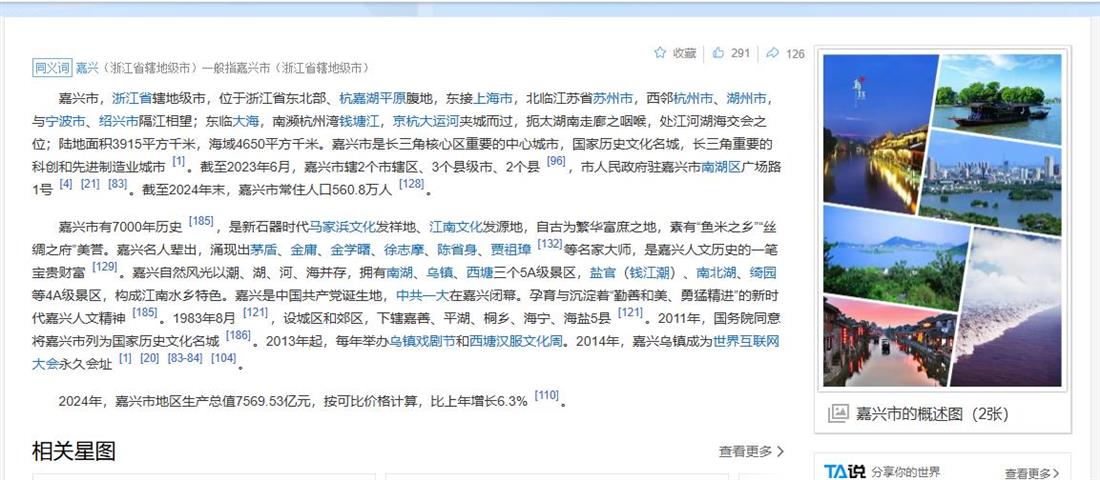The image size is (1100, 480).
Task: Follow the 上海市 hyperlink
Action: [493, 98]
